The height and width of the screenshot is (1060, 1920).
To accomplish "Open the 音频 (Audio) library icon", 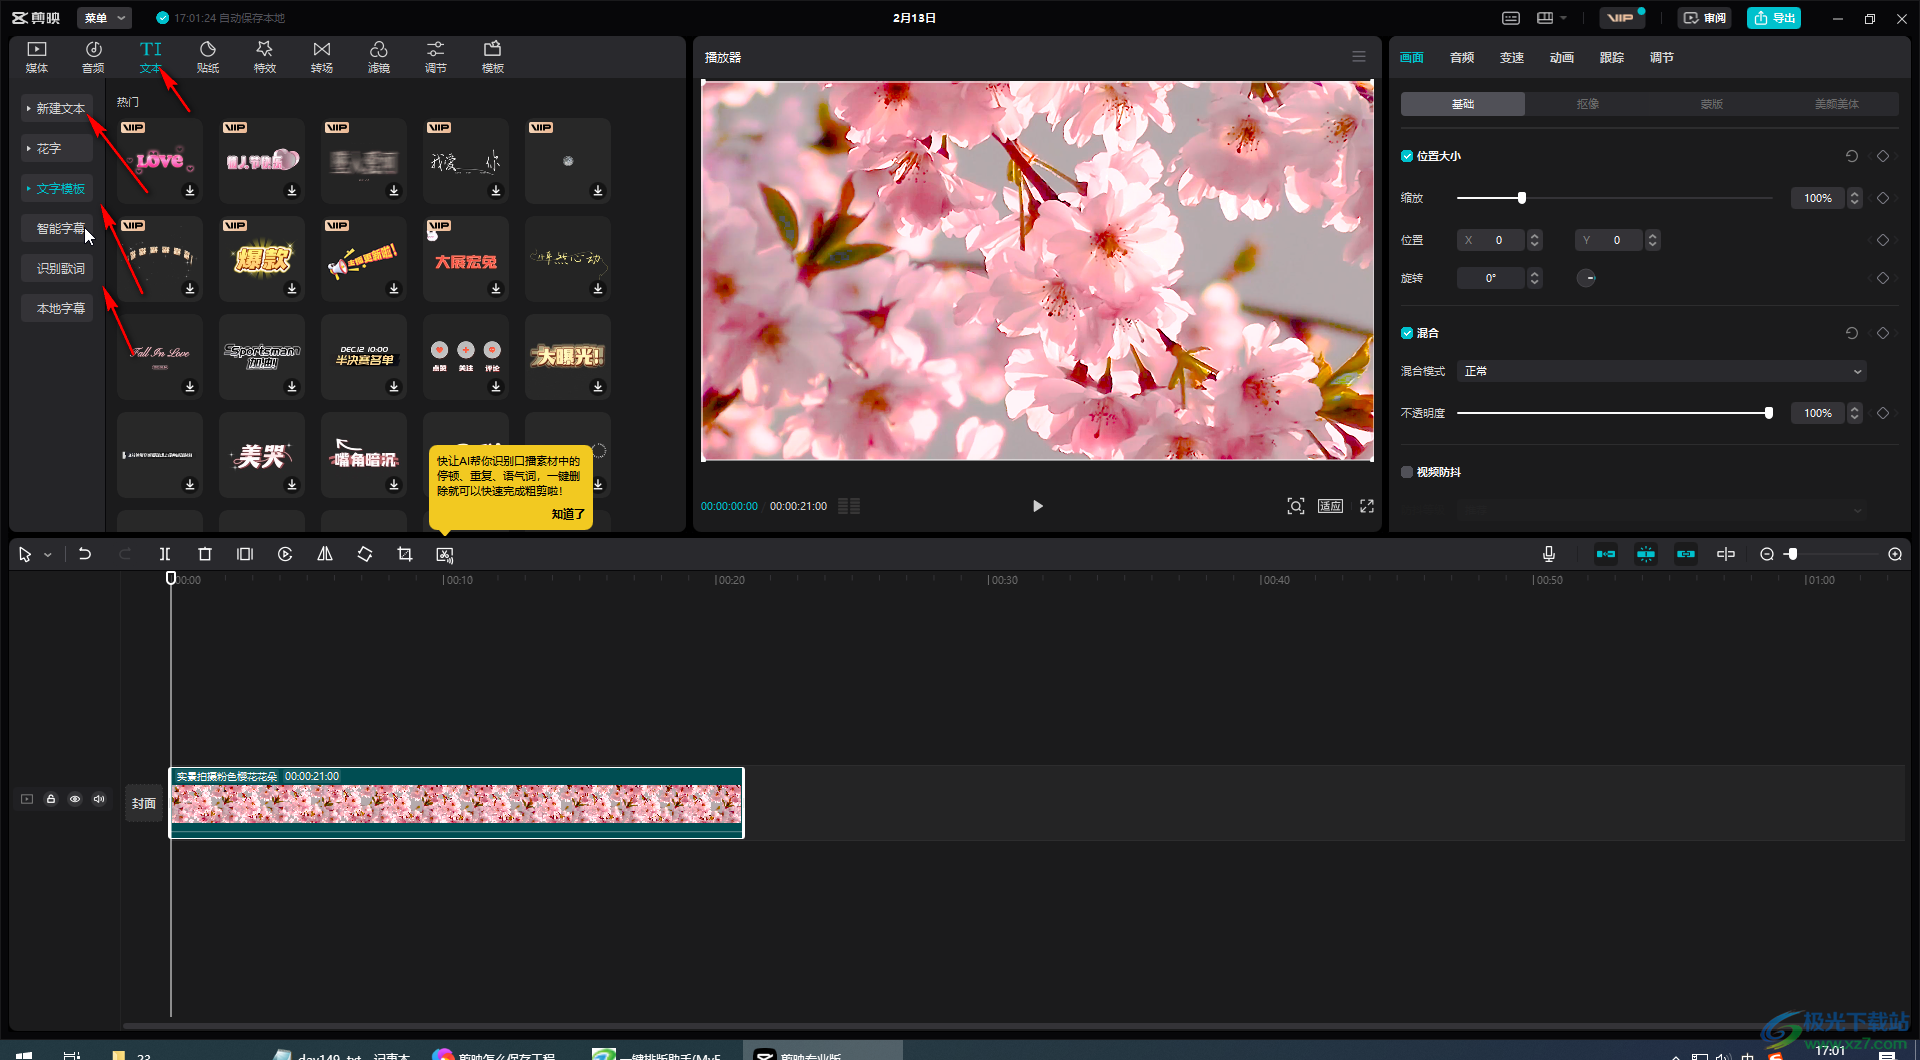I will [x=93, y=57].
